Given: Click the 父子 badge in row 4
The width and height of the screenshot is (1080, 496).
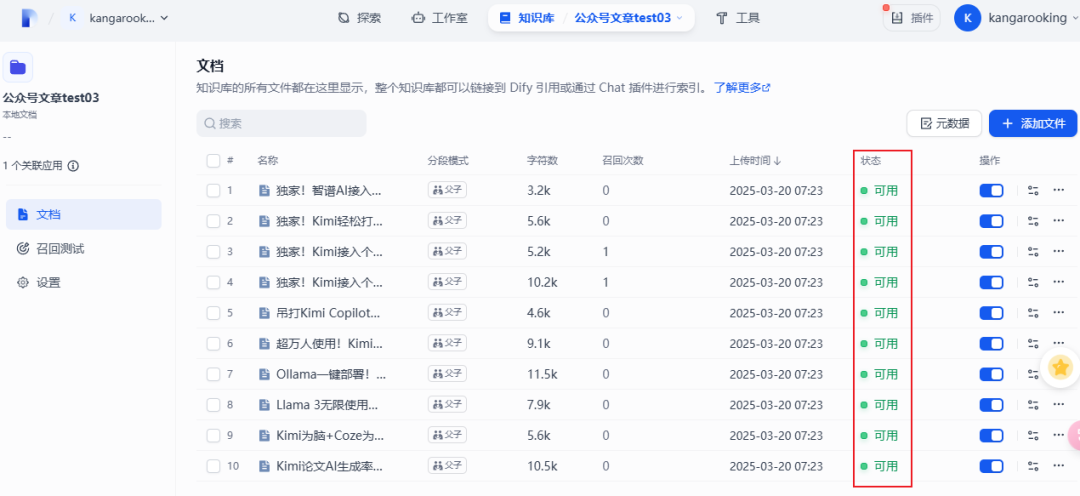Looking at the screenshot, I should (x=447, y=282).
